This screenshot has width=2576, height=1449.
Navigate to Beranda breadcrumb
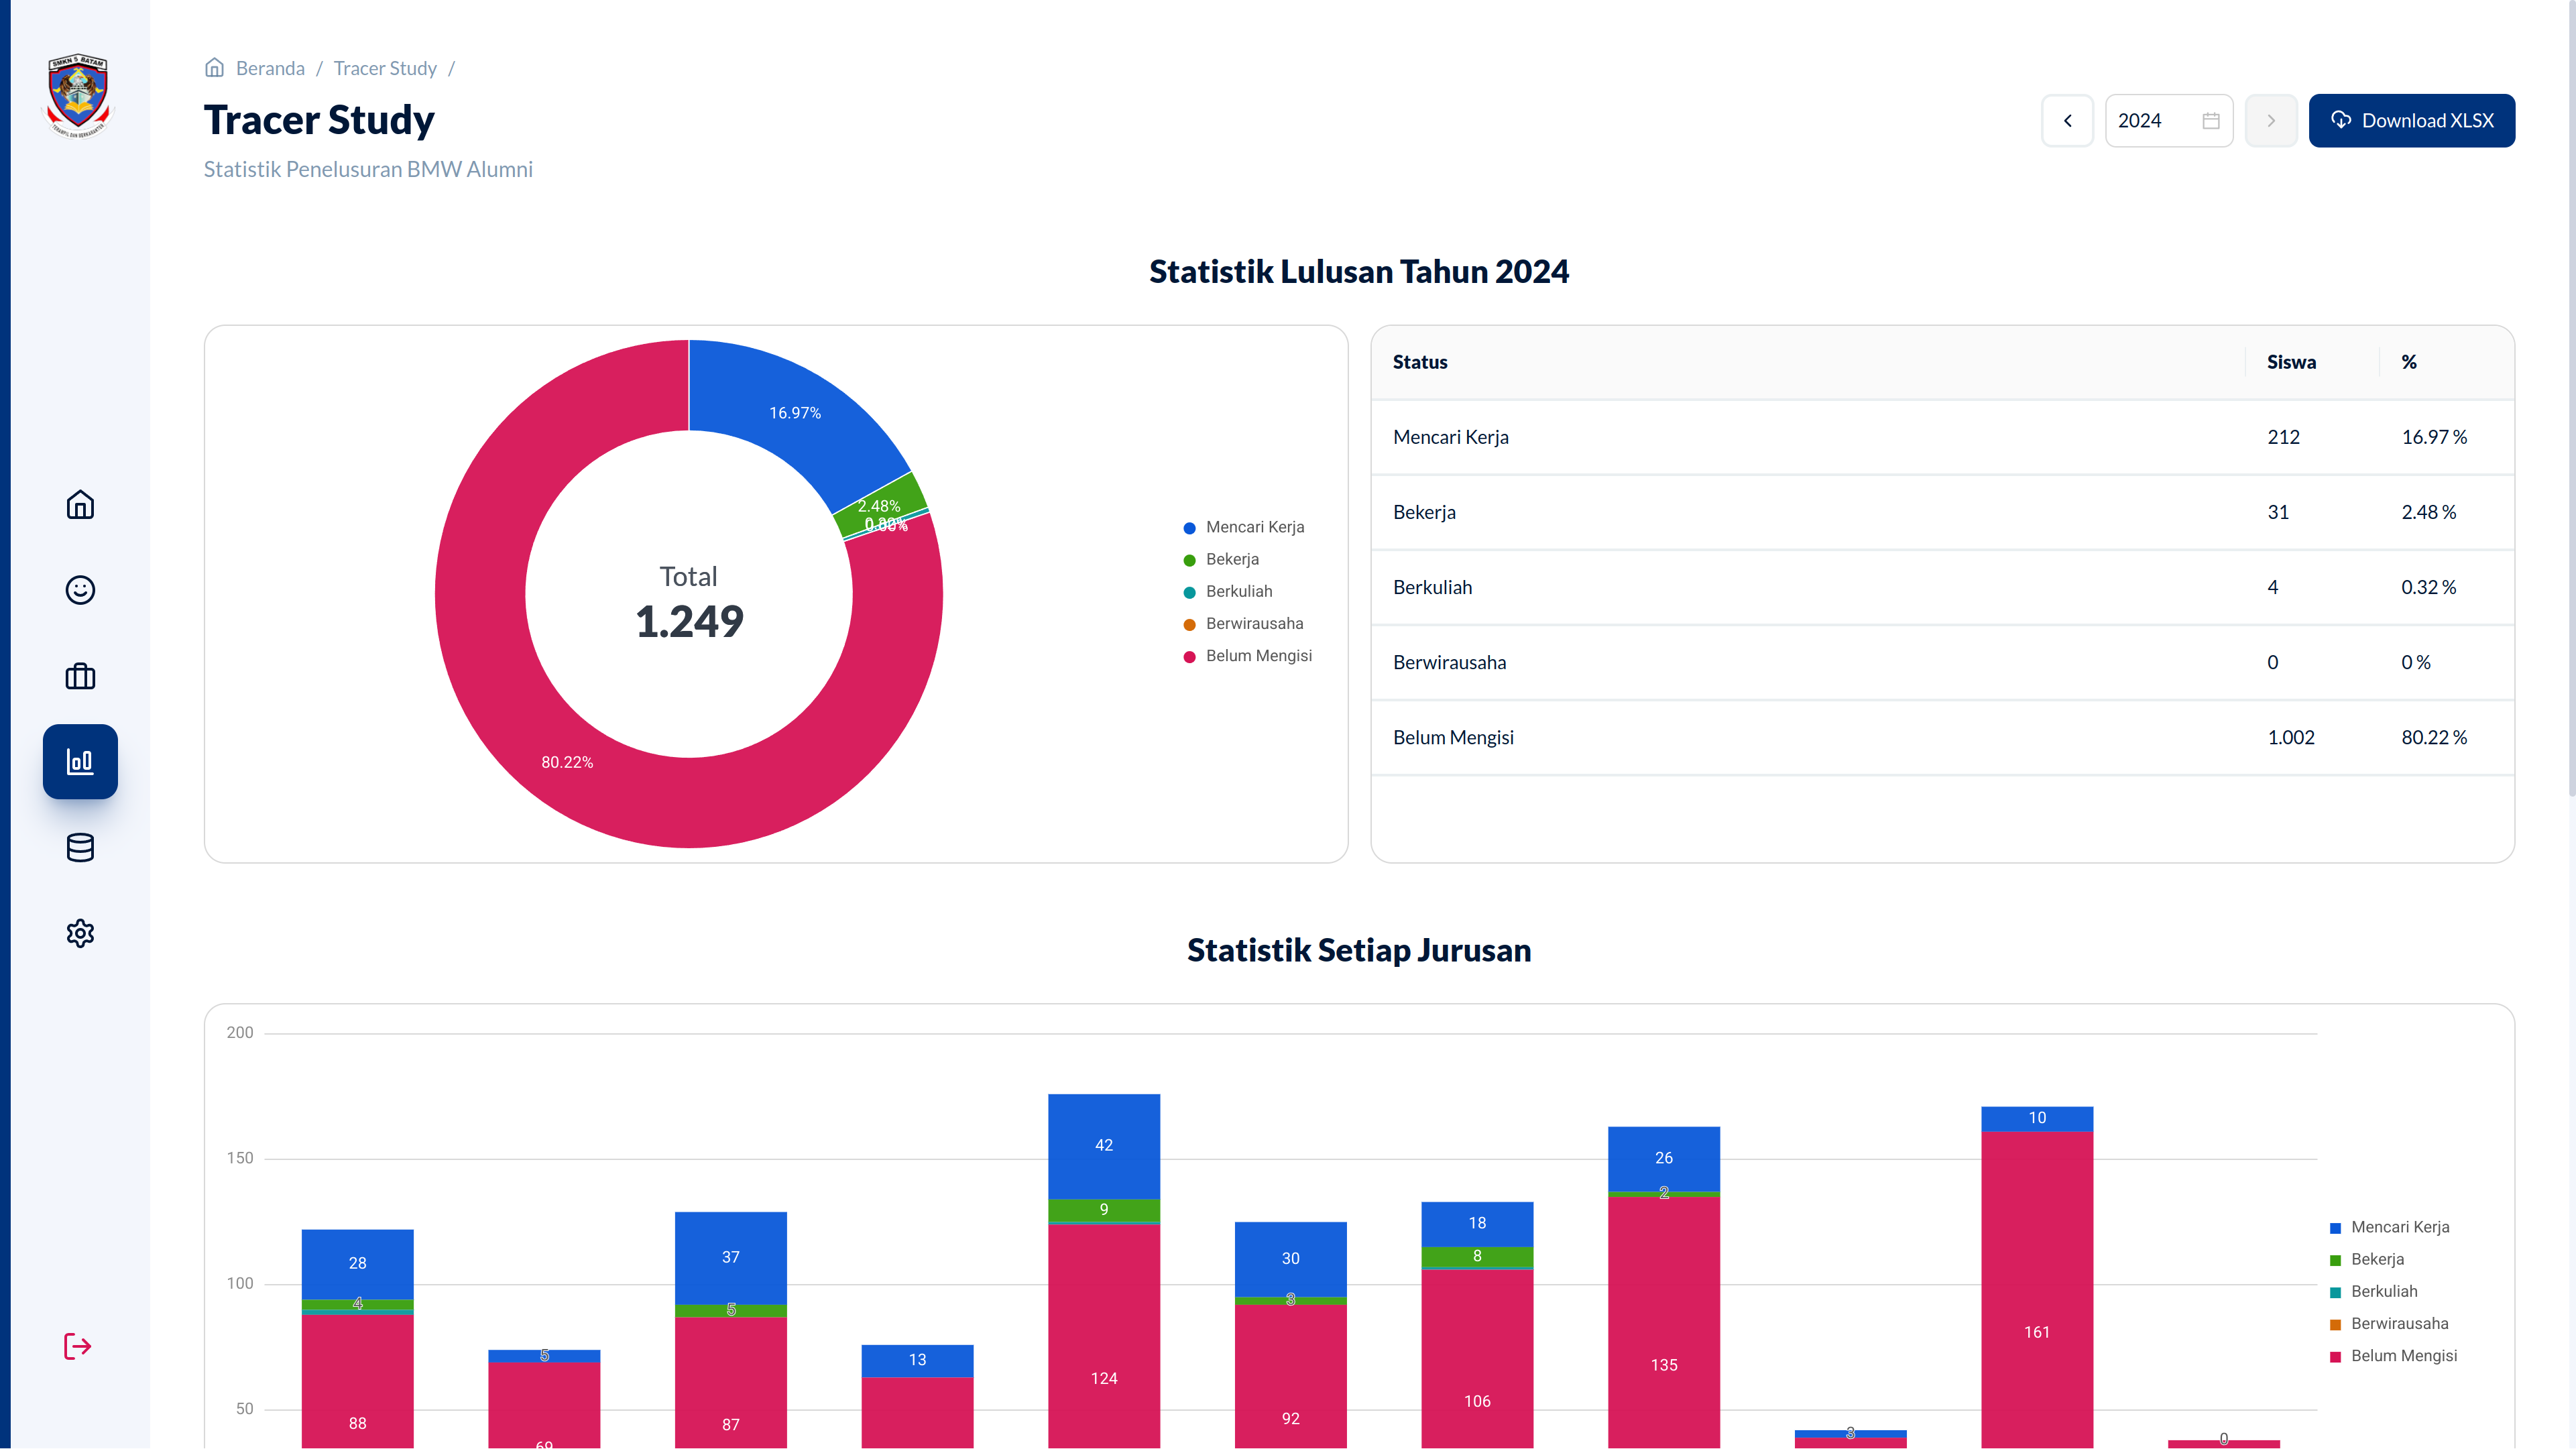(269, 68)
